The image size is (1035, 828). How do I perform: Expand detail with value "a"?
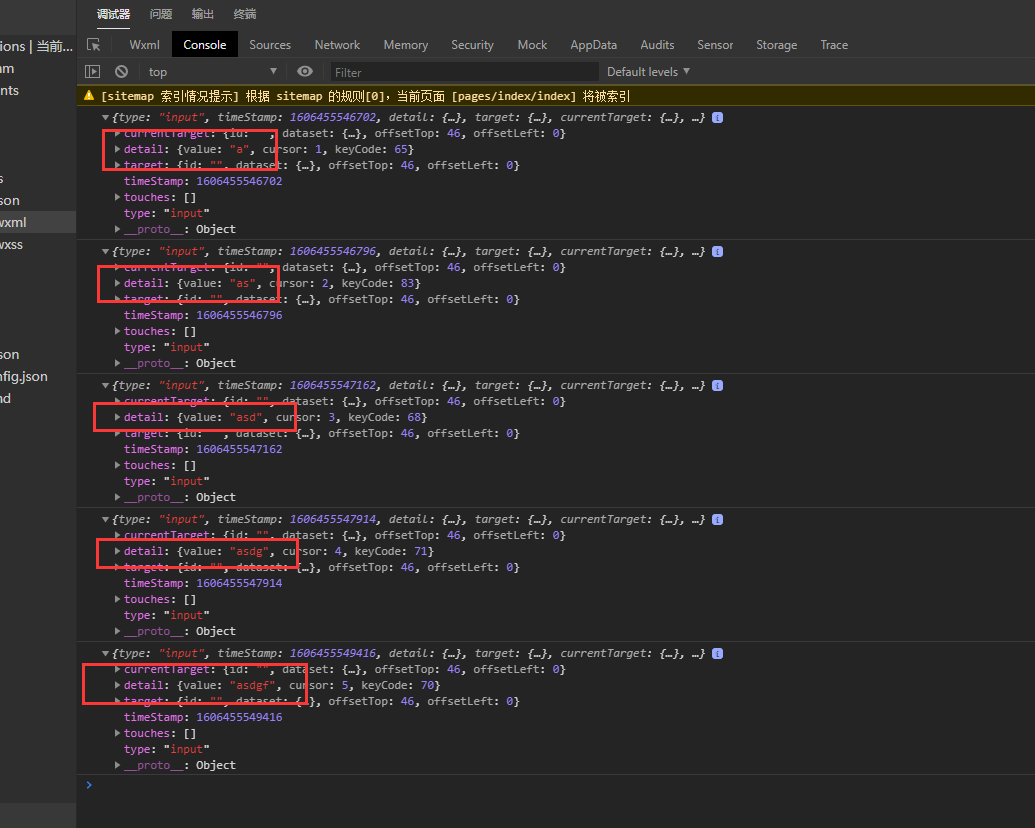point(117,149)
